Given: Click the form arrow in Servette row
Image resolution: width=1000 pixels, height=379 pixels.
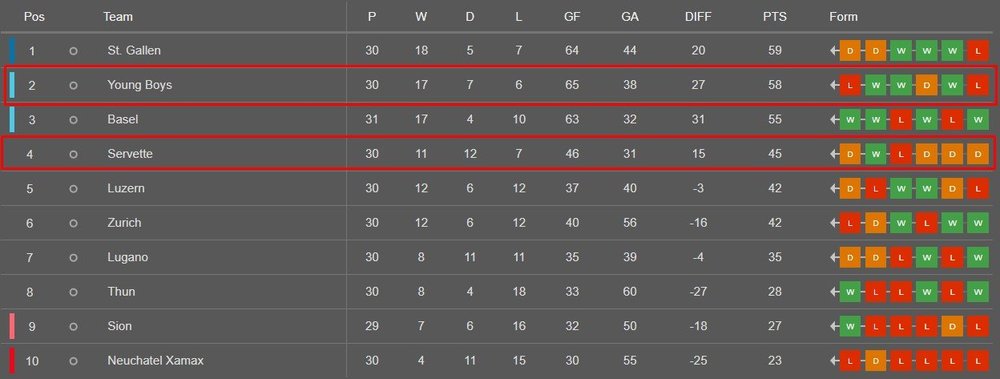Looking at the screenshot, I should (x=834, y=154).
